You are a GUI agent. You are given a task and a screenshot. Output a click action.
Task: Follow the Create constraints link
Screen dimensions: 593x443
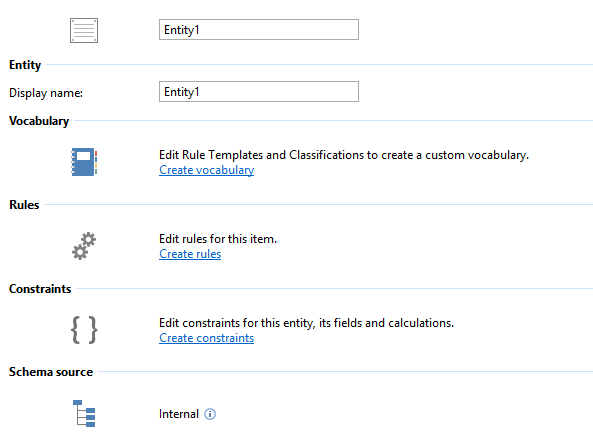click(x=206, y=338)
